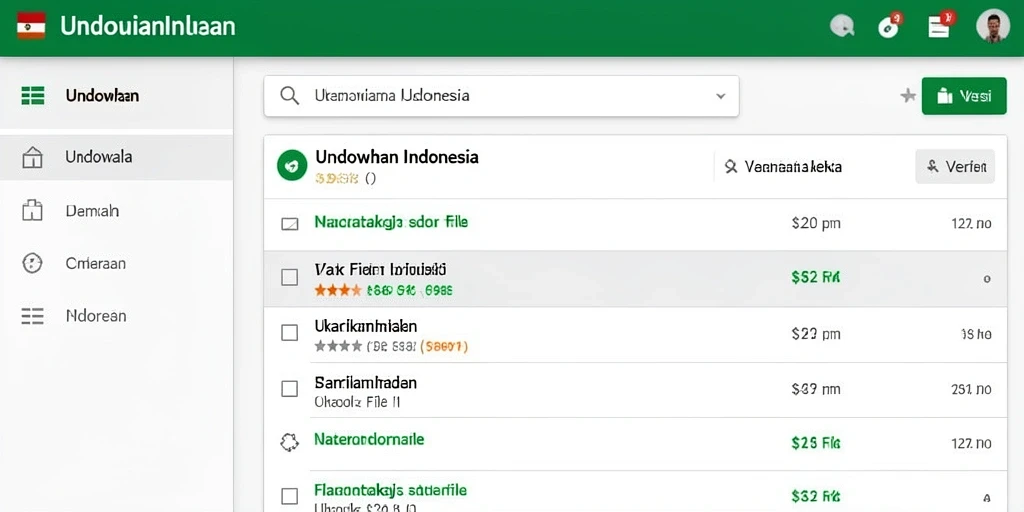
Task: Open the list icon with red badge
Action: (940, 25)
